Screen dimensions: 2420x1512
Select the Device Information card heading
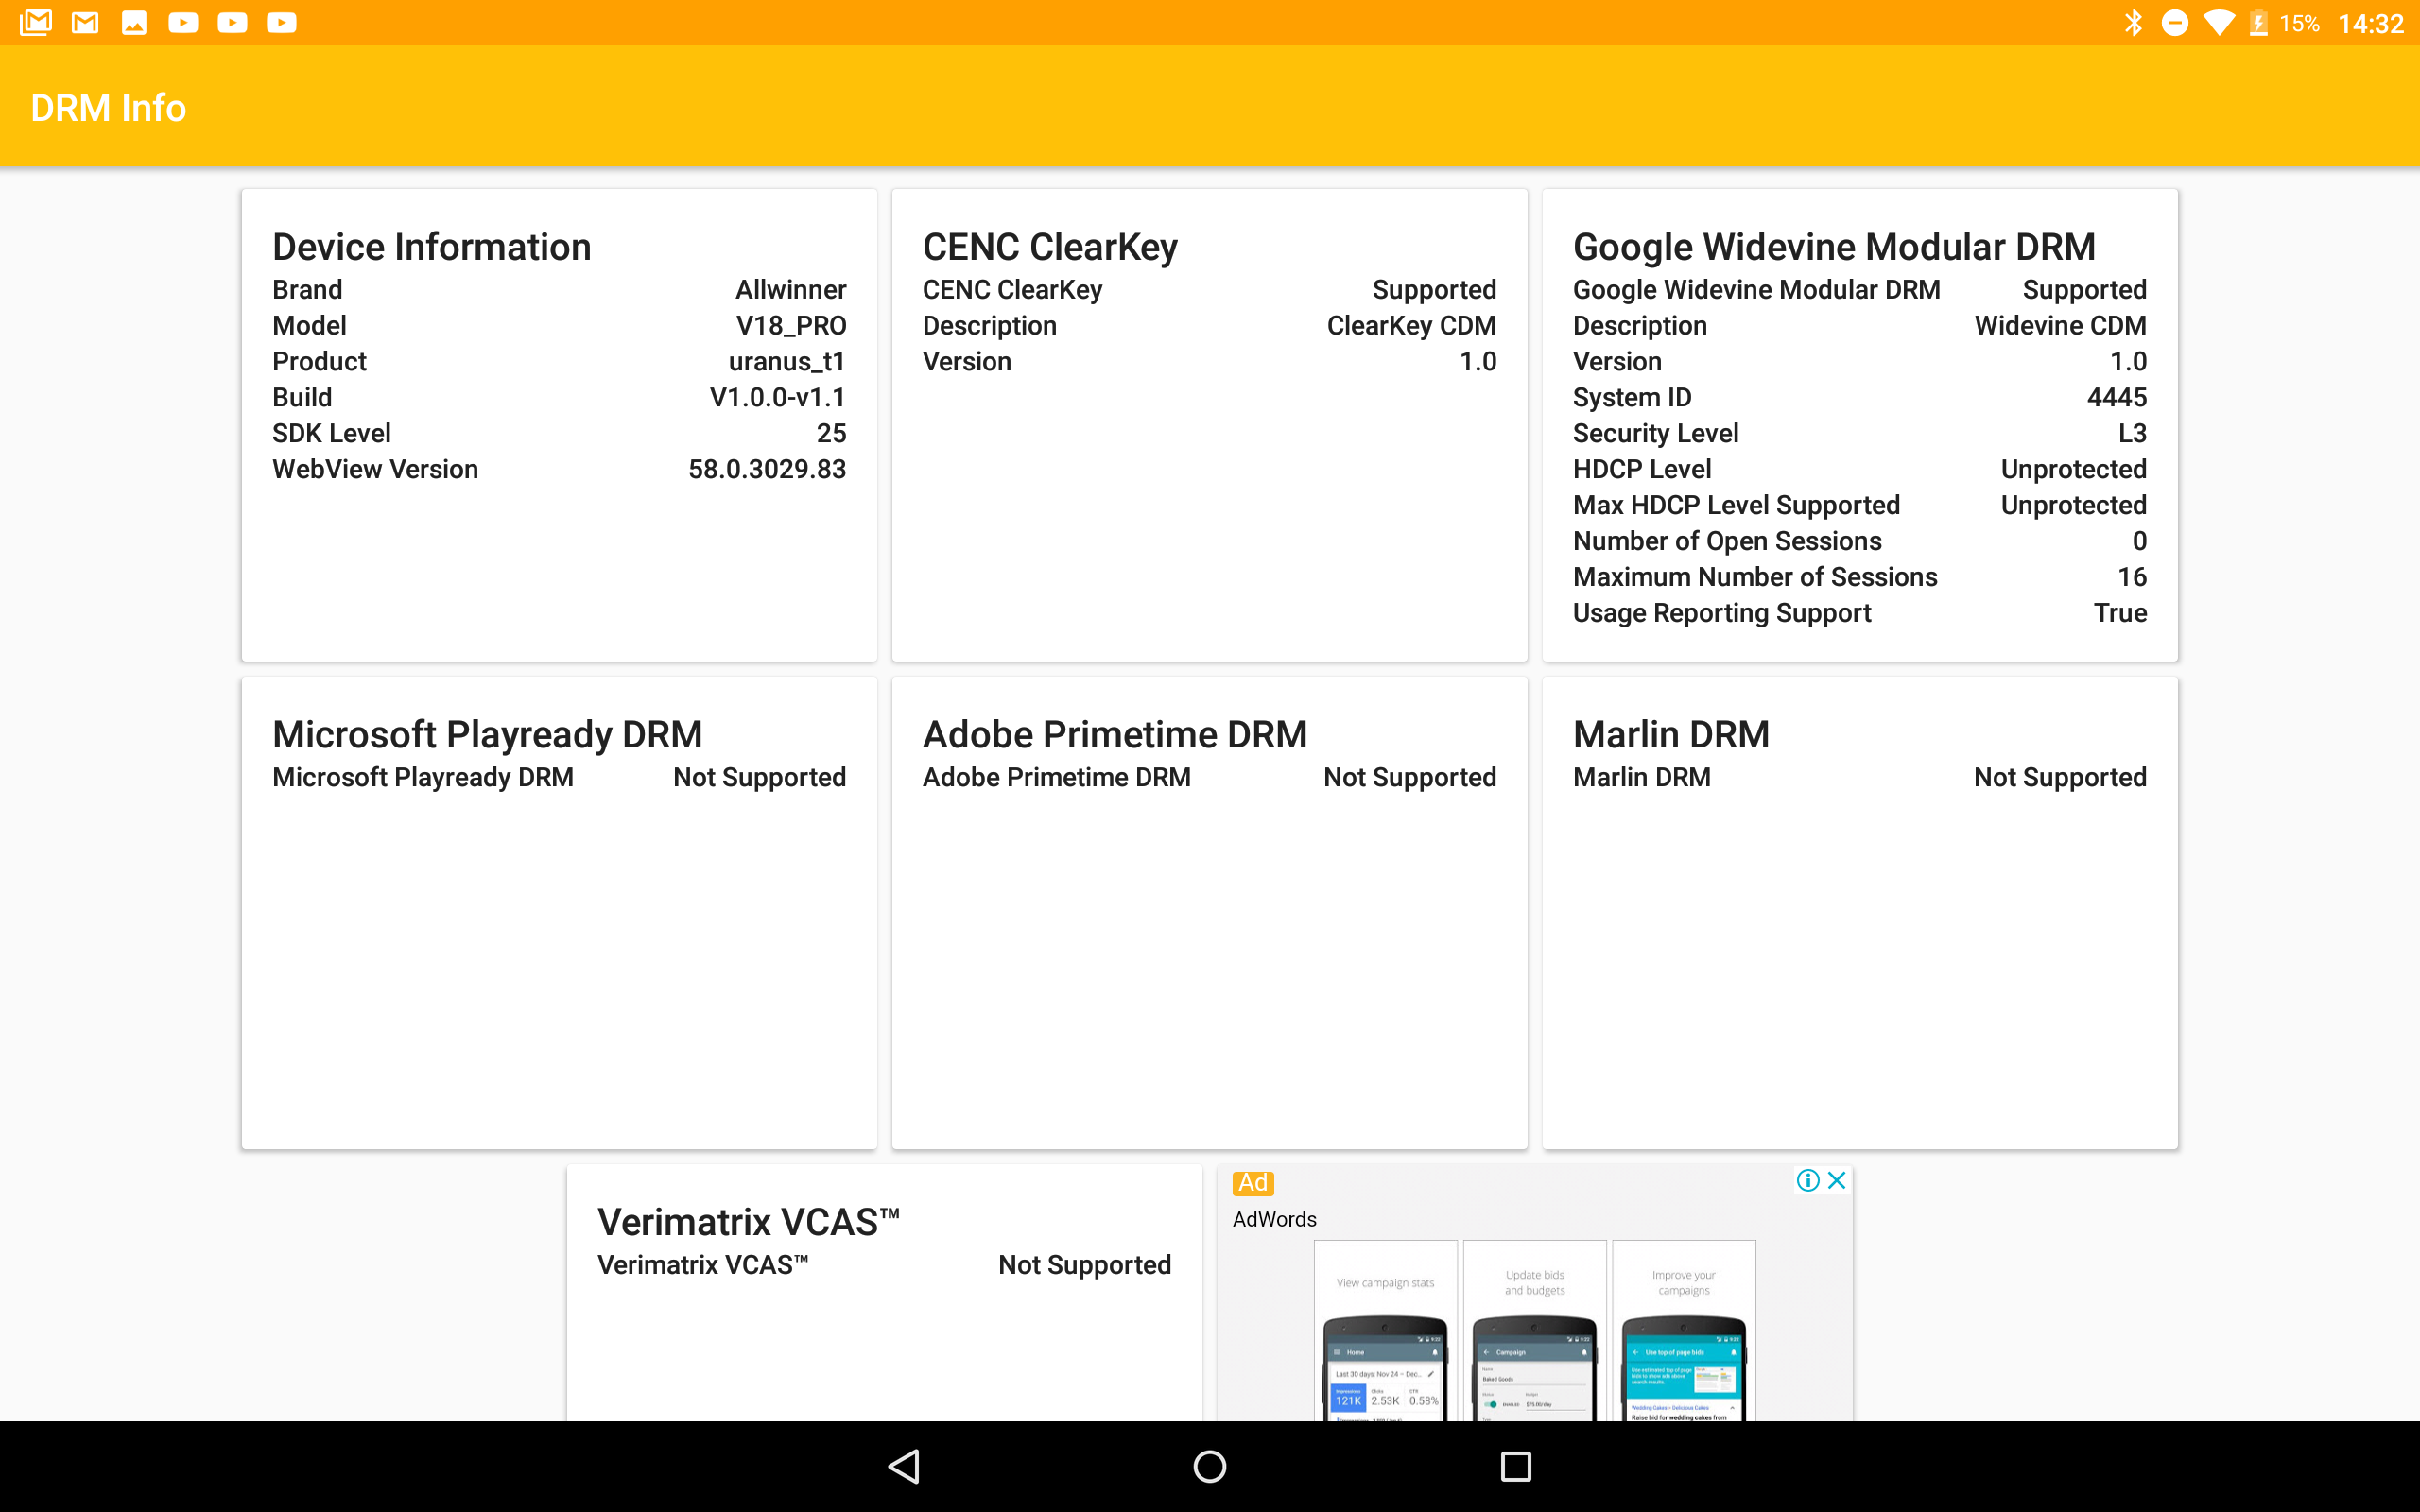coord(432,246)
